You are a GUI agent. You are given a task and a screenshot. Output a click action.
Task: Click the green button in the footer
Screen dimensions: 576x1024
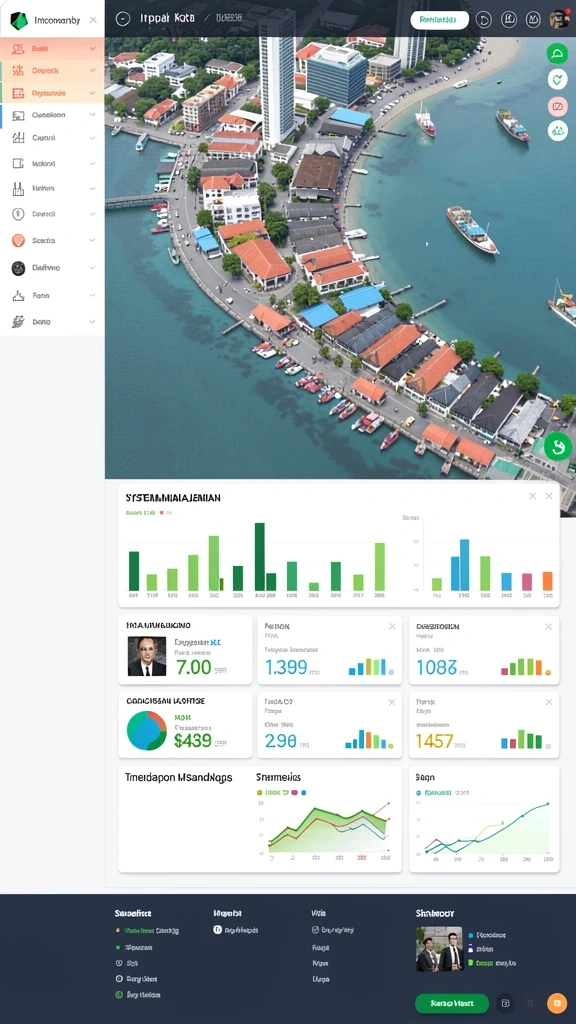(x=452, y=1003)
